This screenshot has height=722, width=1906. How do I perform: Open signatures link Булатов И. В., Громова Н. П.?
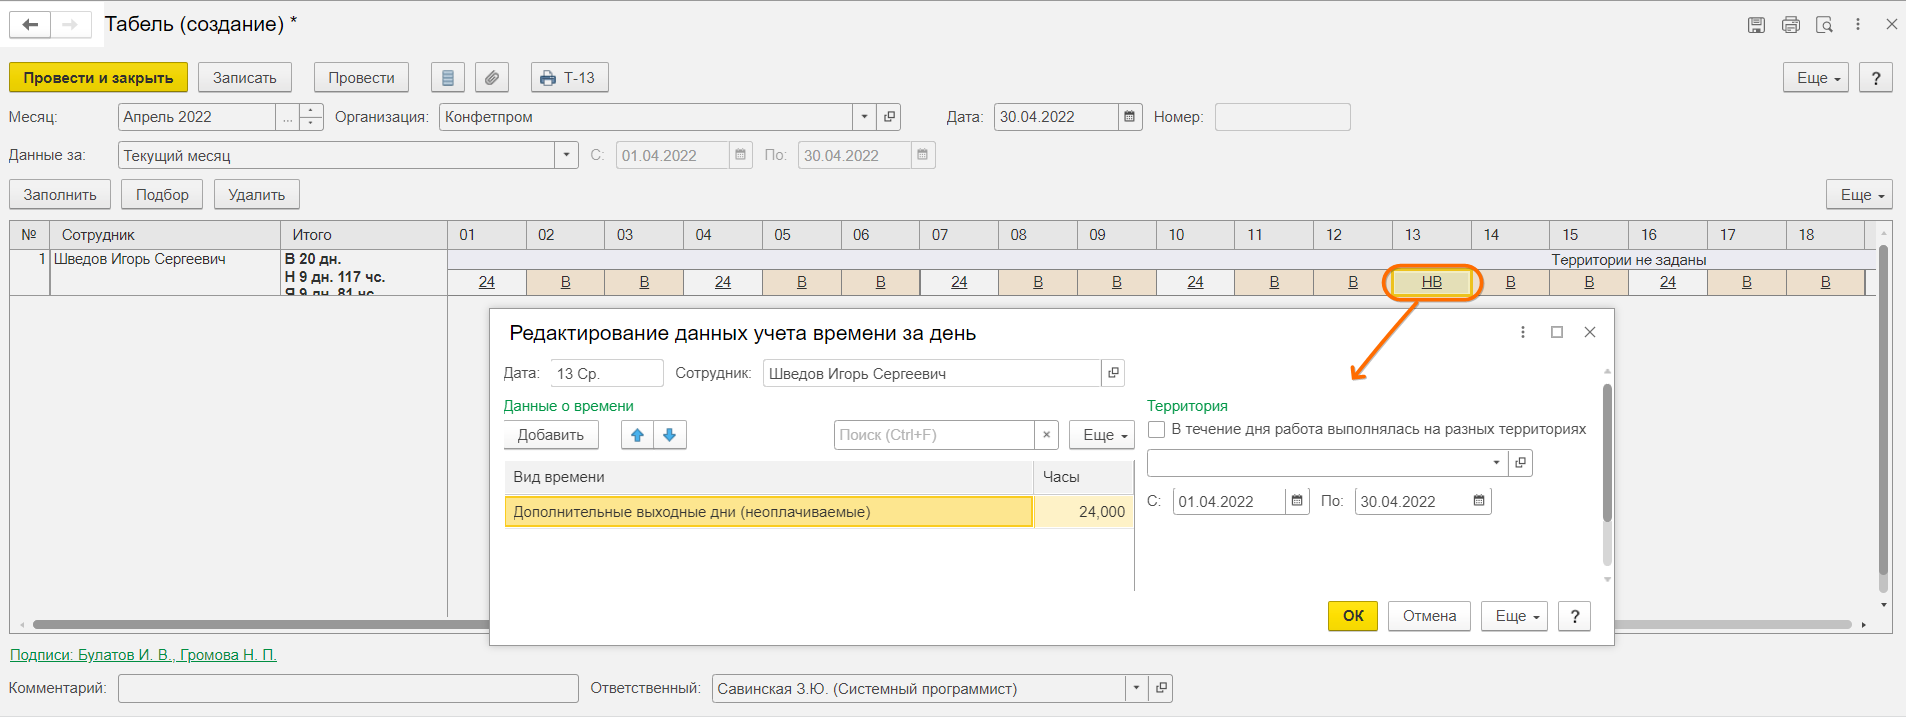143,655
